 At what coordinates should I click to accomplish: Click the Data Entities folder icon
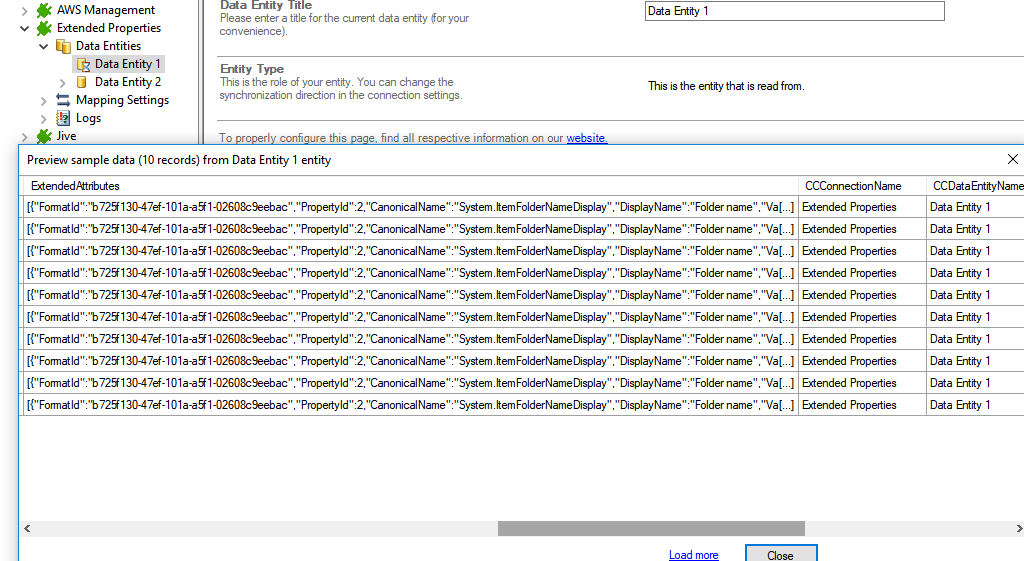pyautogui.click(x=63, y=46)
